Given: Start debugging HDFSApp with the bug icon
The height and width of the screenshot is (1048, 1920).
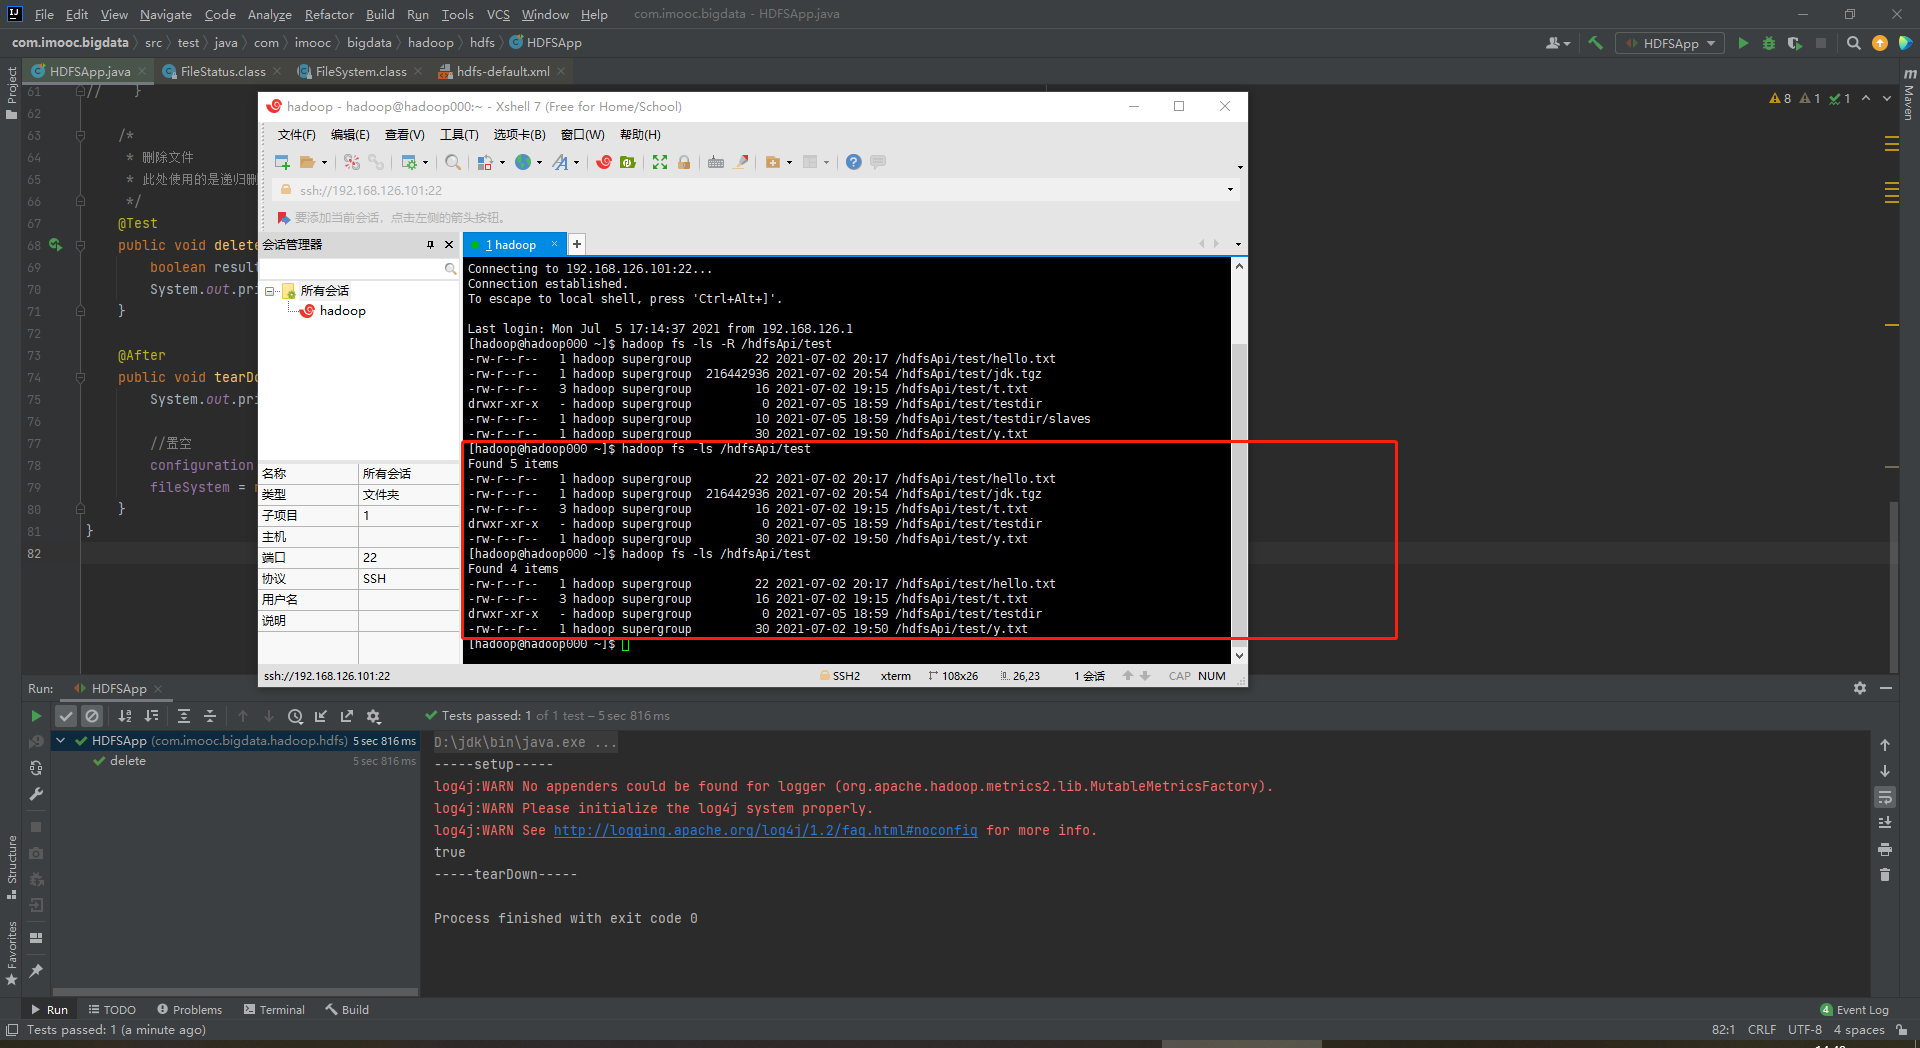Looking at the screenshot, I should point(1769,43).
